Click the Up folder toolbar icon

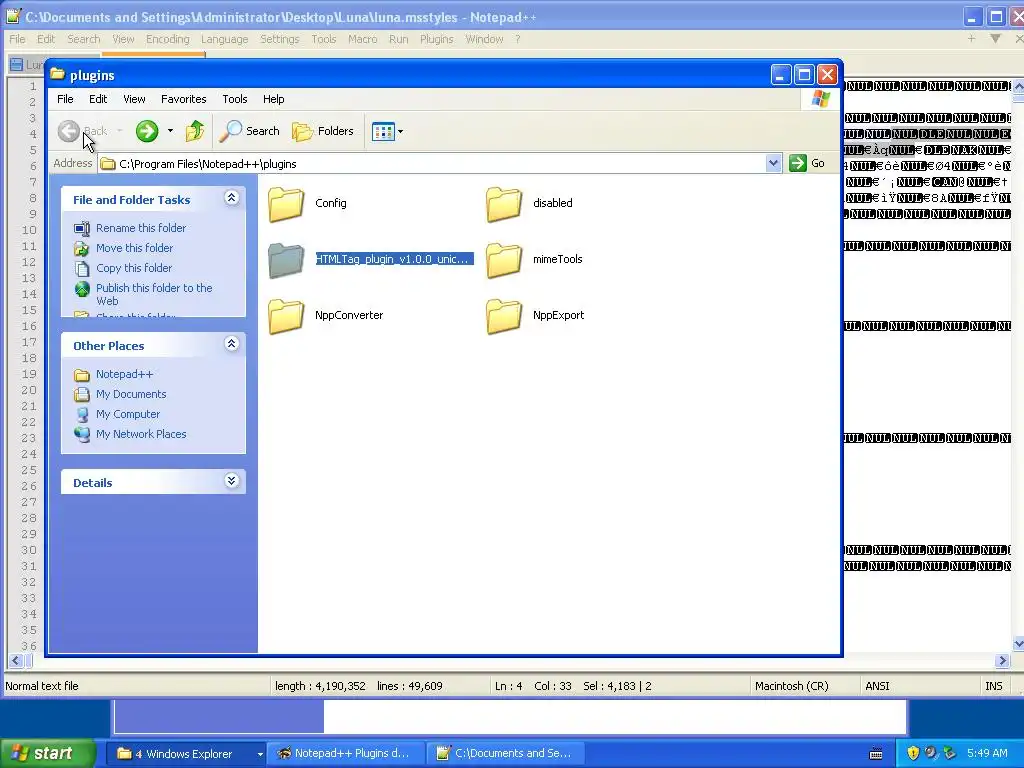[x=195, y=131]
